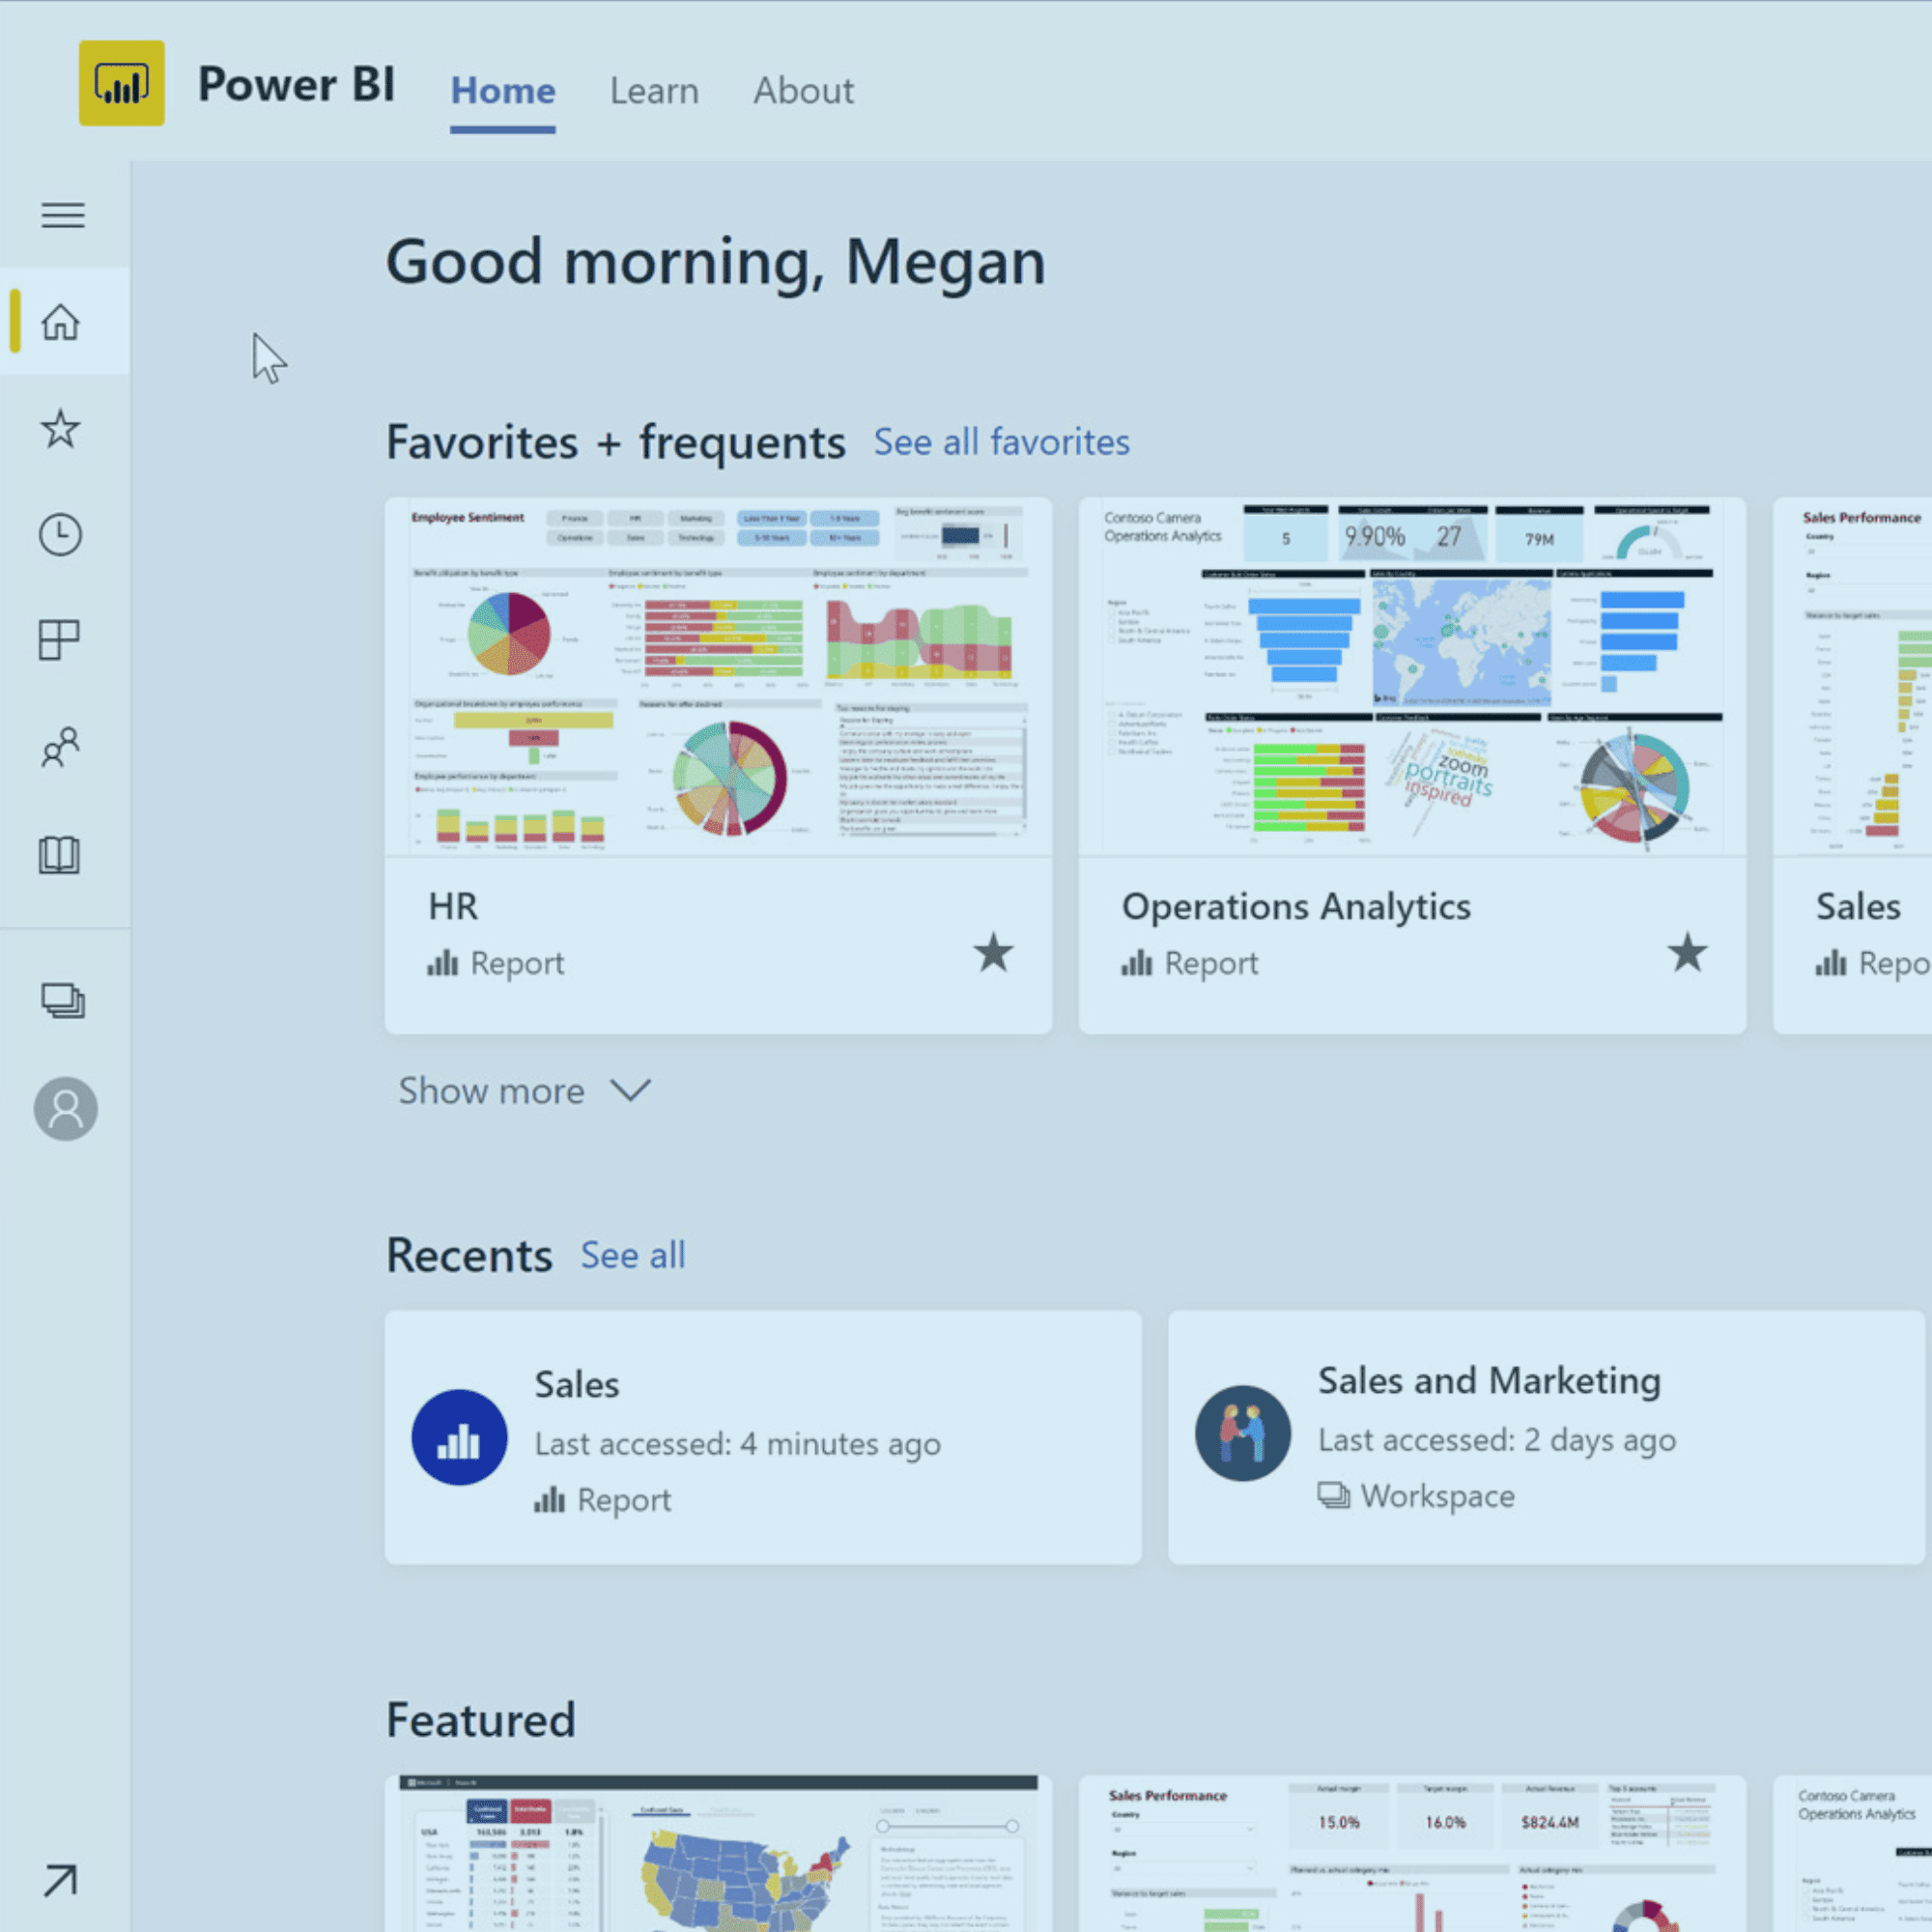Click 'Last accessed: 2 days ago' text
Screen dimensions: 1932x1932
[x=1496, y=1439]
